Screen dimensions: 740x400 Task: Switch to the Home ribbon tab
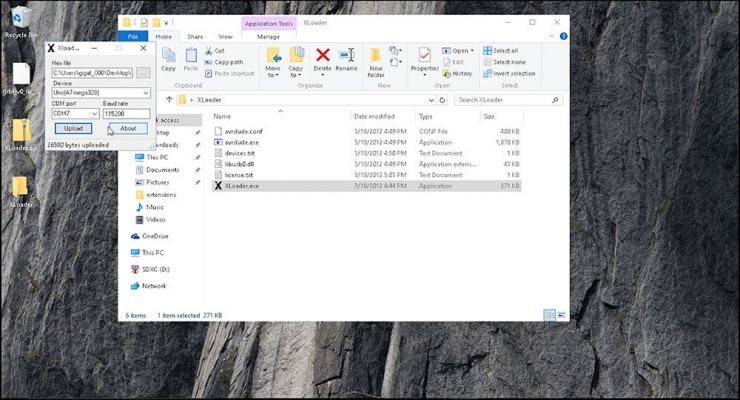pos(164,36)
